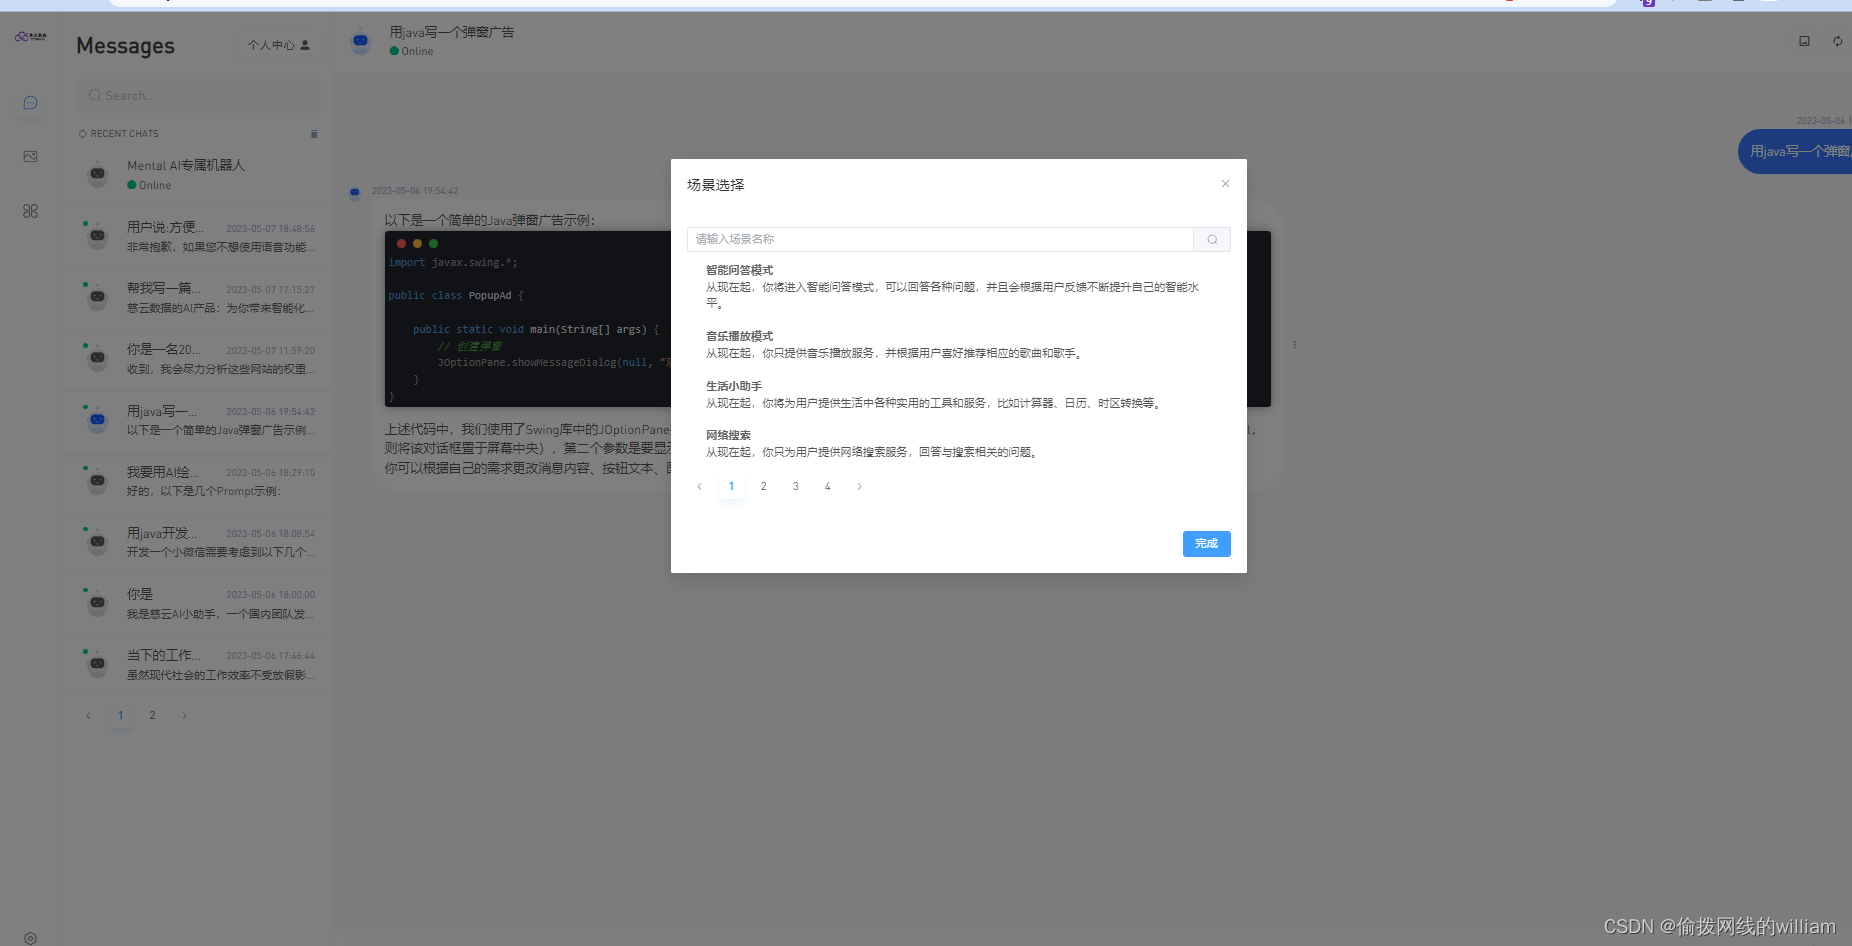Go to page 1 of recent chats list
Screen dimensions: 1852x946
(120, 715)
